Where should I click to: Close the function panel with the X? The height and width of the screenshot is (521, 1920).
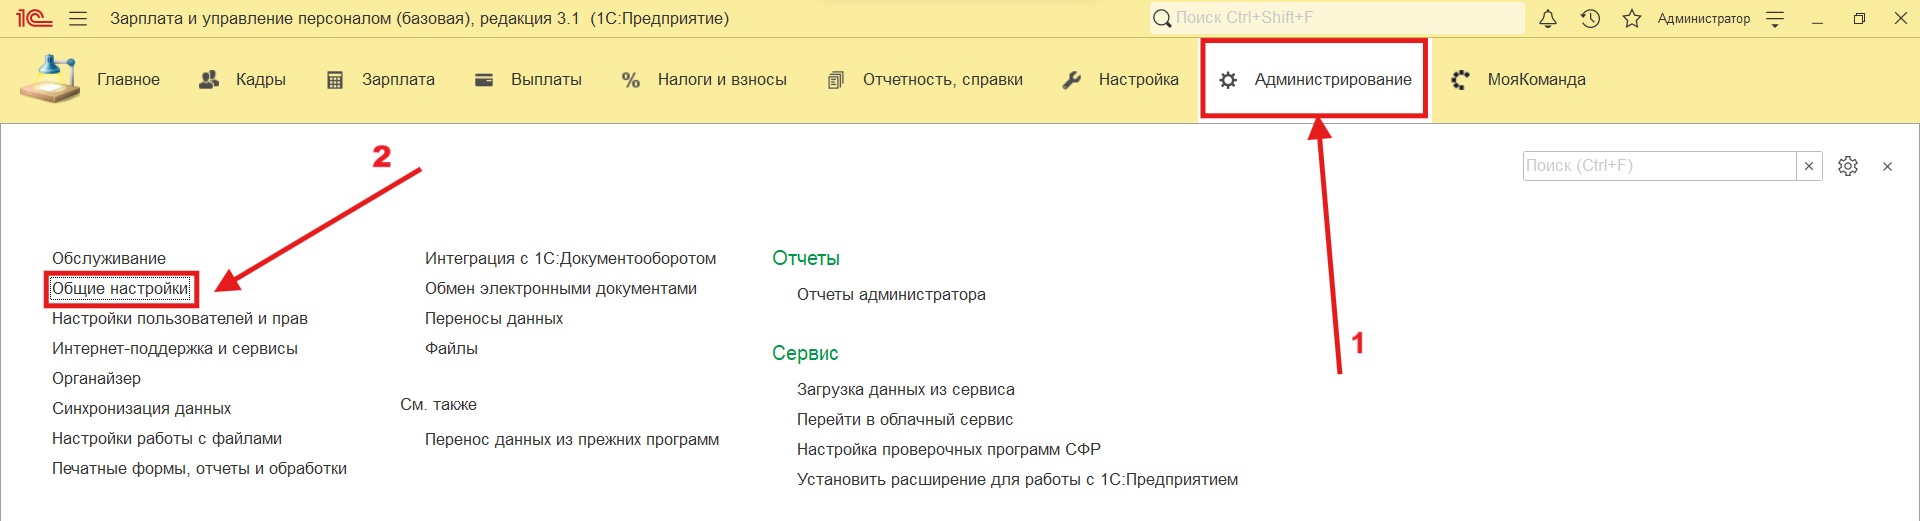tap(1887, 167)
